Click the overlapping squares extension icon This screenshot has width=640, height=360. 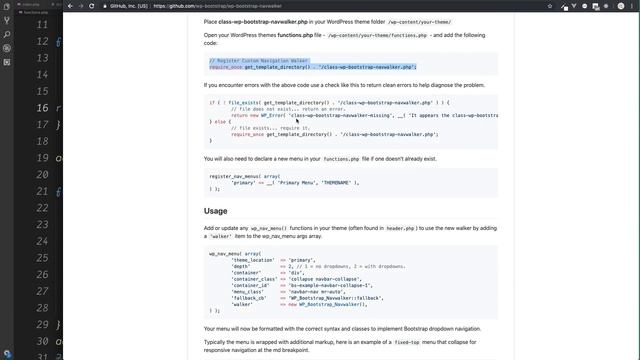[596, 7]
